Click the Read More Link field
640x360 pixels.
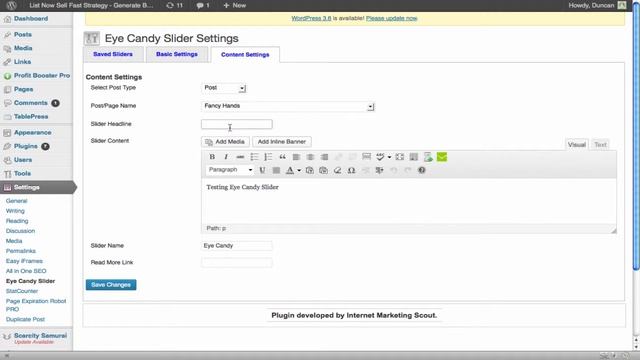pos(237,262)
